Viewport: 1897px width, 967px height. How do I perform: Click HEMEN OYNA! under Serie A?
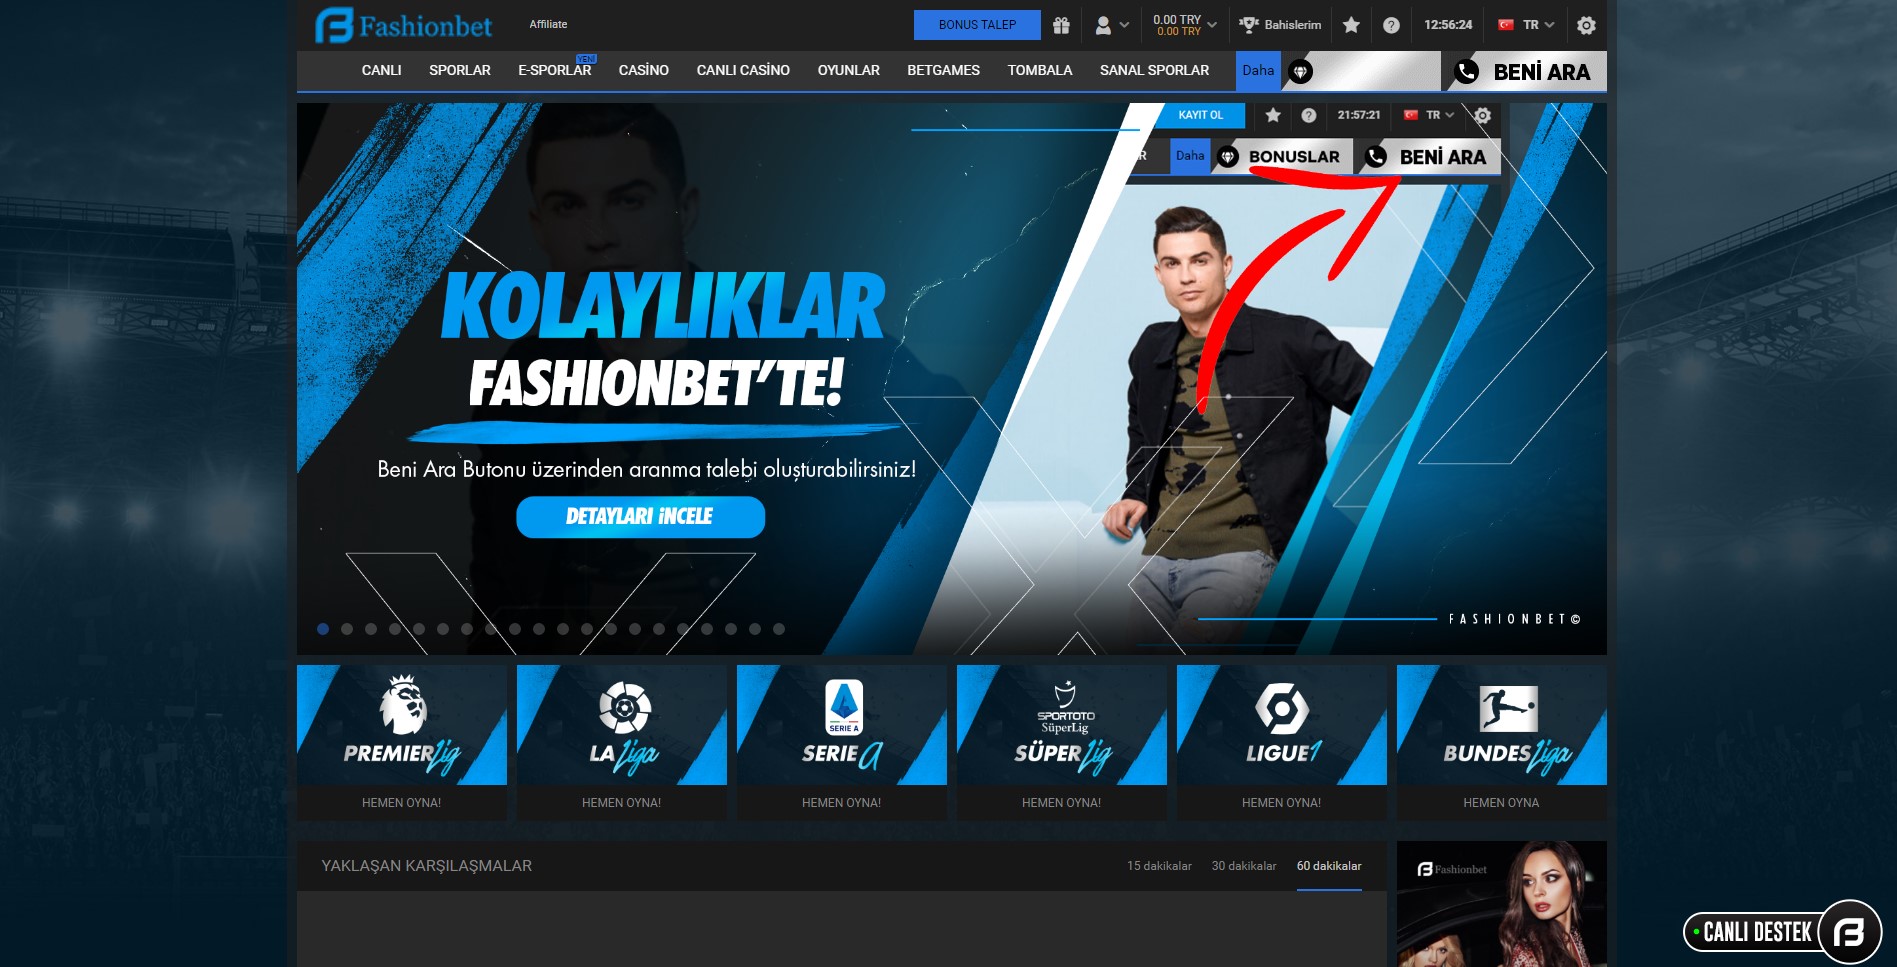[x=842, y=803]
